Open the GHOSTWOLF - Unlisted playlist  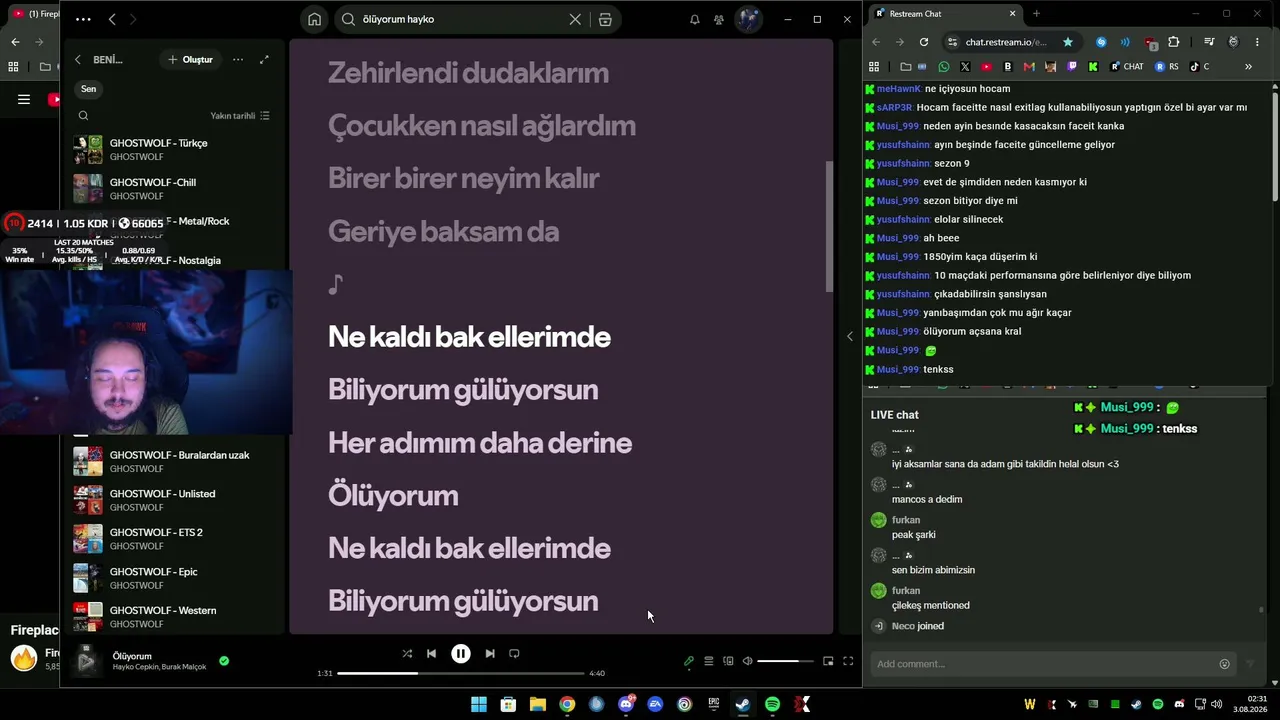[170, 500]
